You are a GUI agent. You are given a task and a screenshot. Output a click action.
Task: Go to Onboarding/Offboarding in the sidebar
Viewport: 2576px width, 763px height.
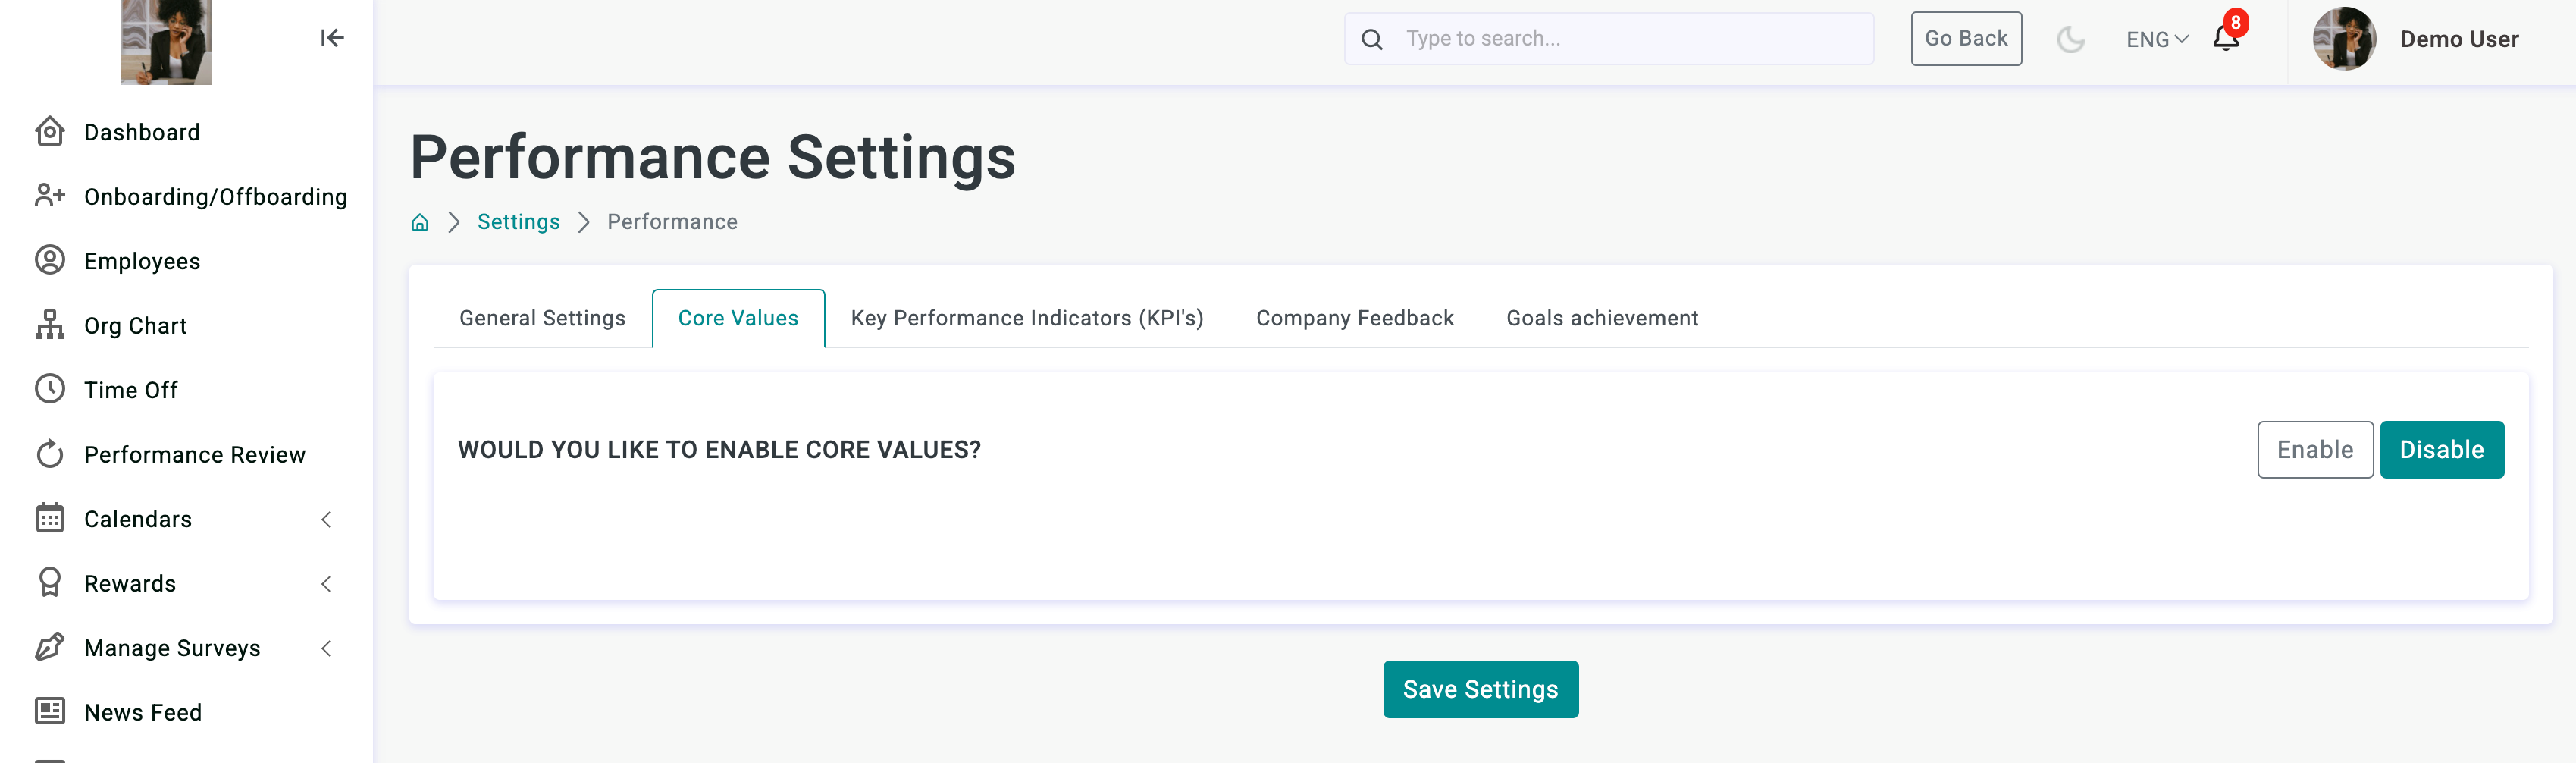tap(216, 197)
